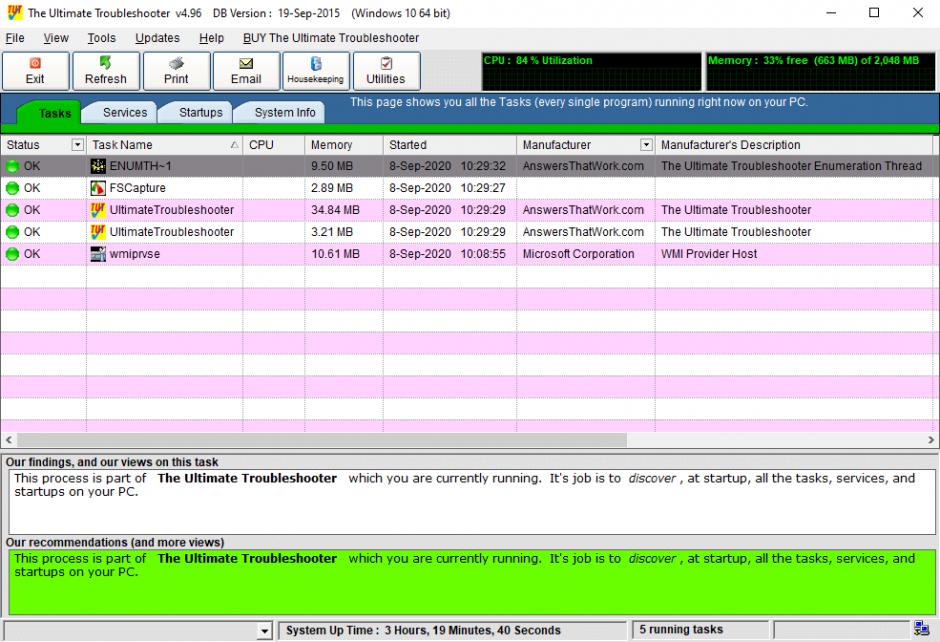
Task: Open the Help menu
Action: coord(211,38)
